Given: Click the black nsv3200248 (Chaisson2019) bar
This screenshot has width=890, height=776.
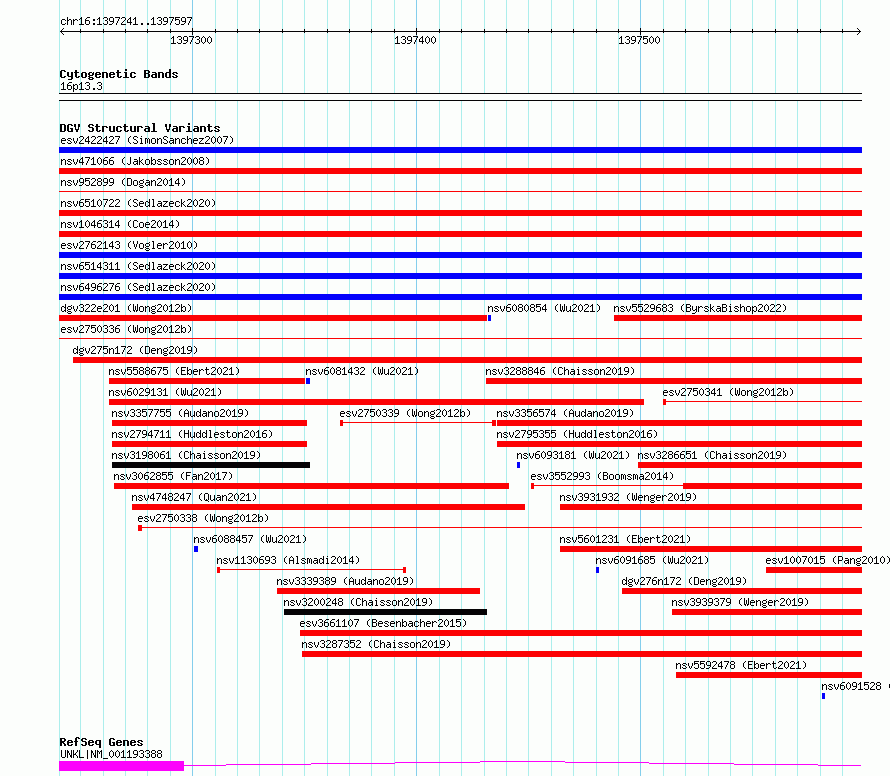Looking at the screenshot, I should point(385,612).
